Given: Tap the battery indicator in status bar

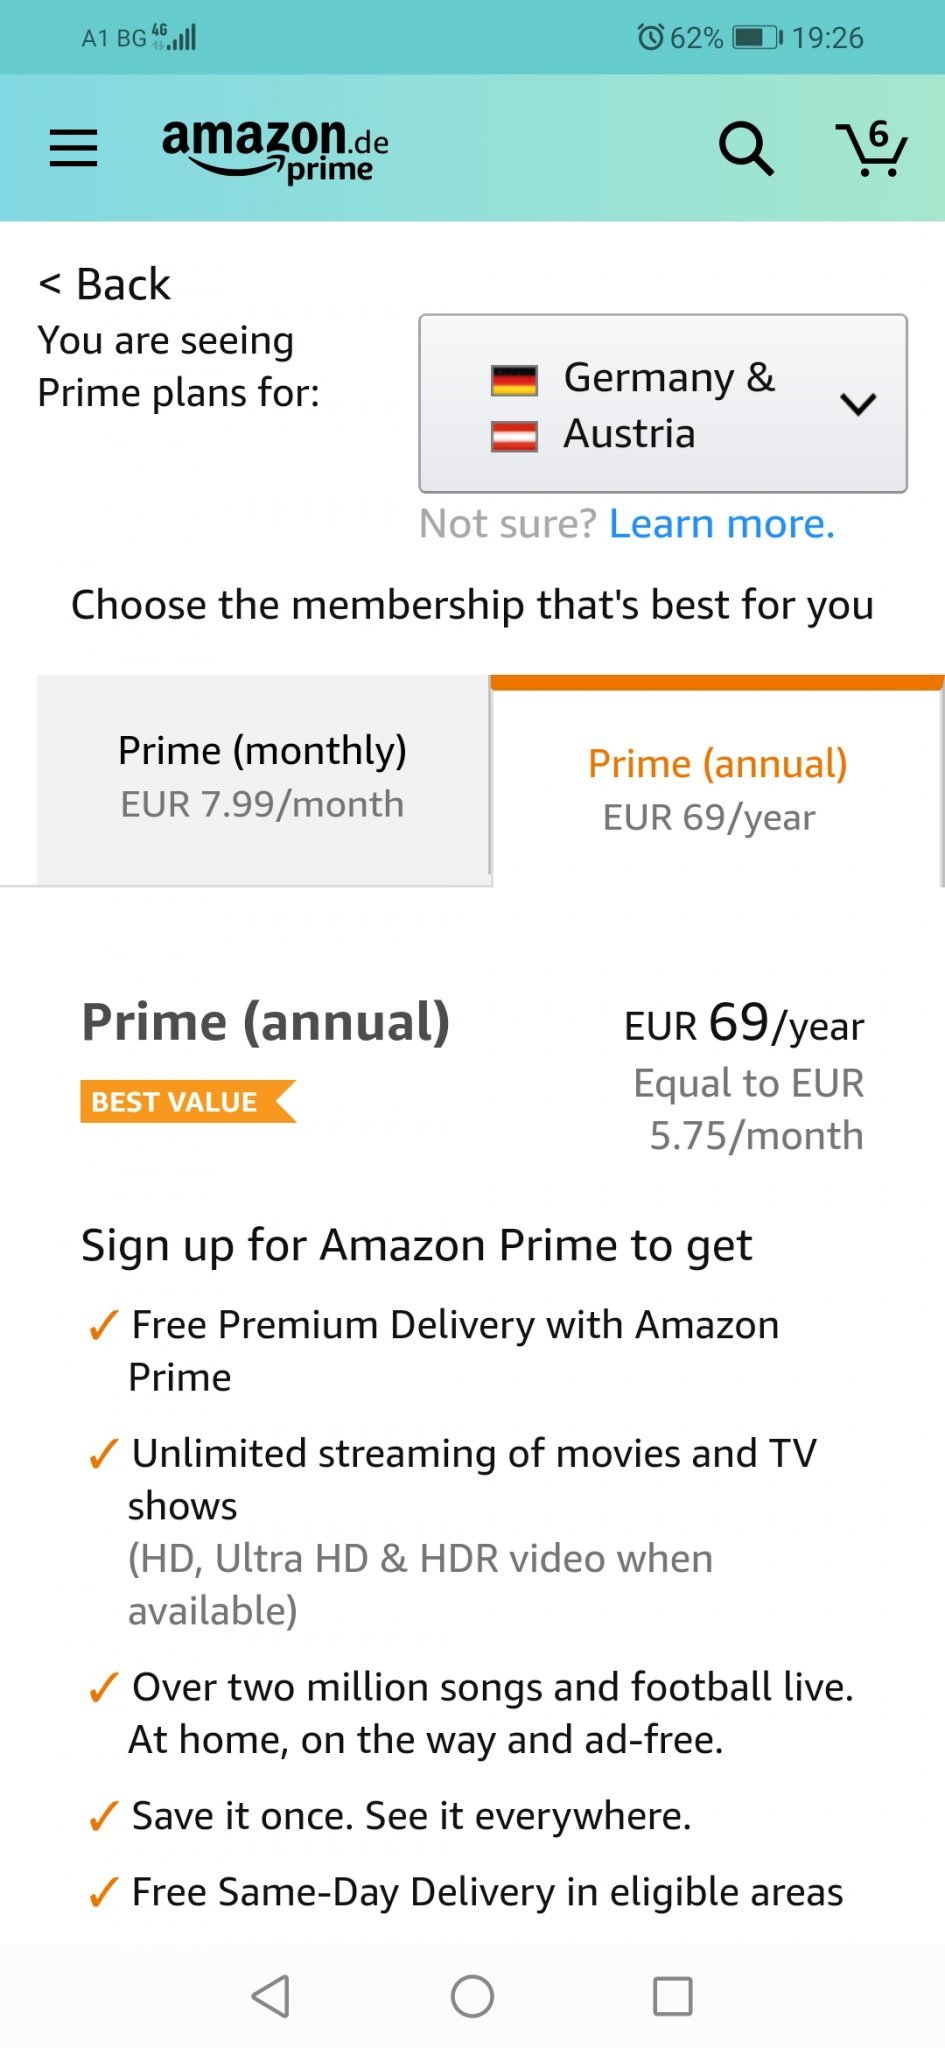Looking at the screenshot, I should coord(758,38).
